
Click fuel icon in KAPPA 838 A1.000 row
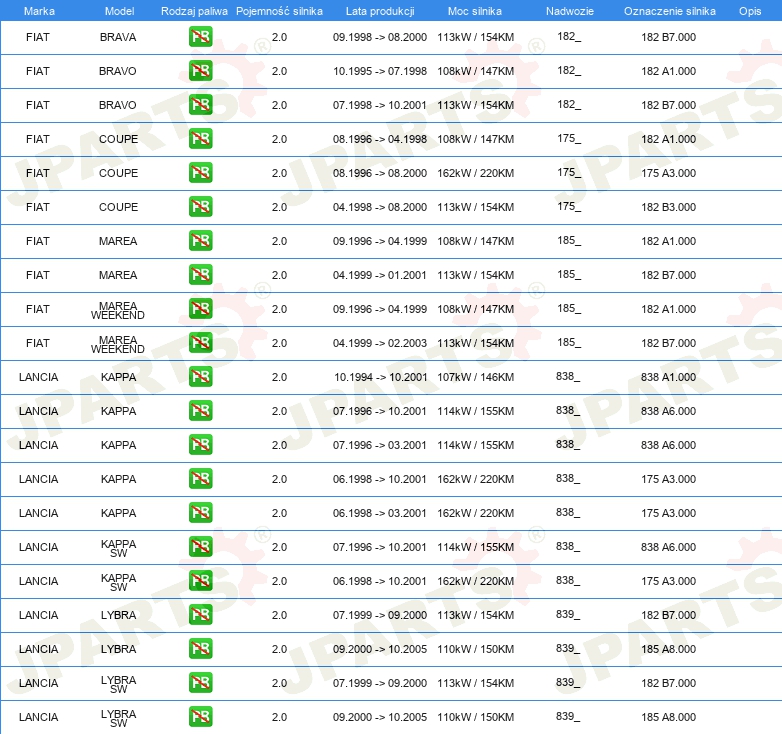(200, 376)
